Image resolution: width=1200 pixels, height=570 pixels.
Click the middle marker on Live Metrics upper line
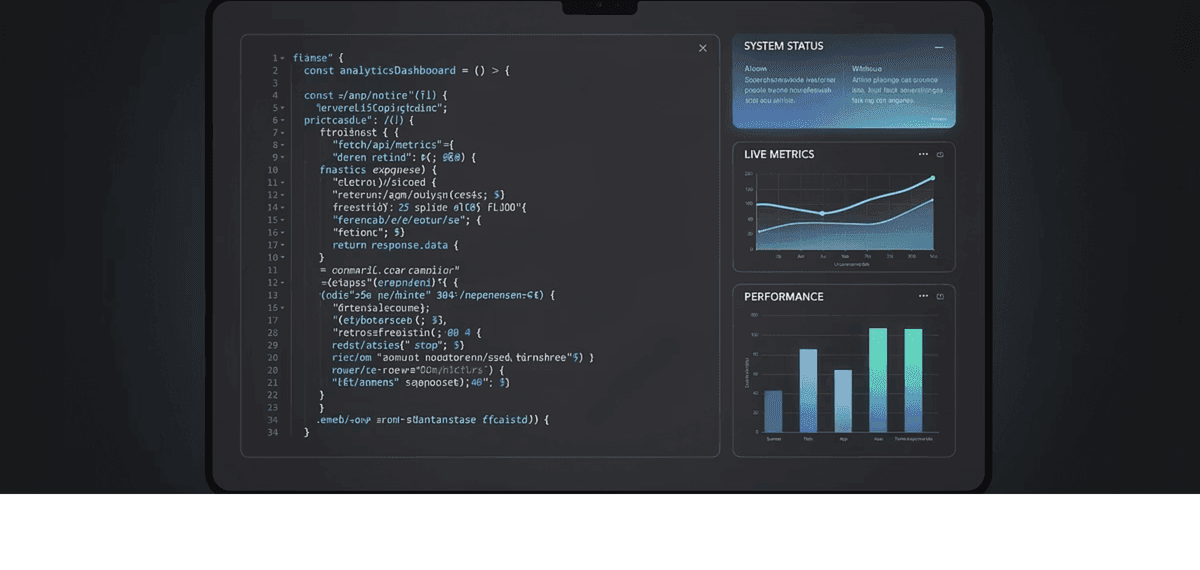tap(822, 213)
